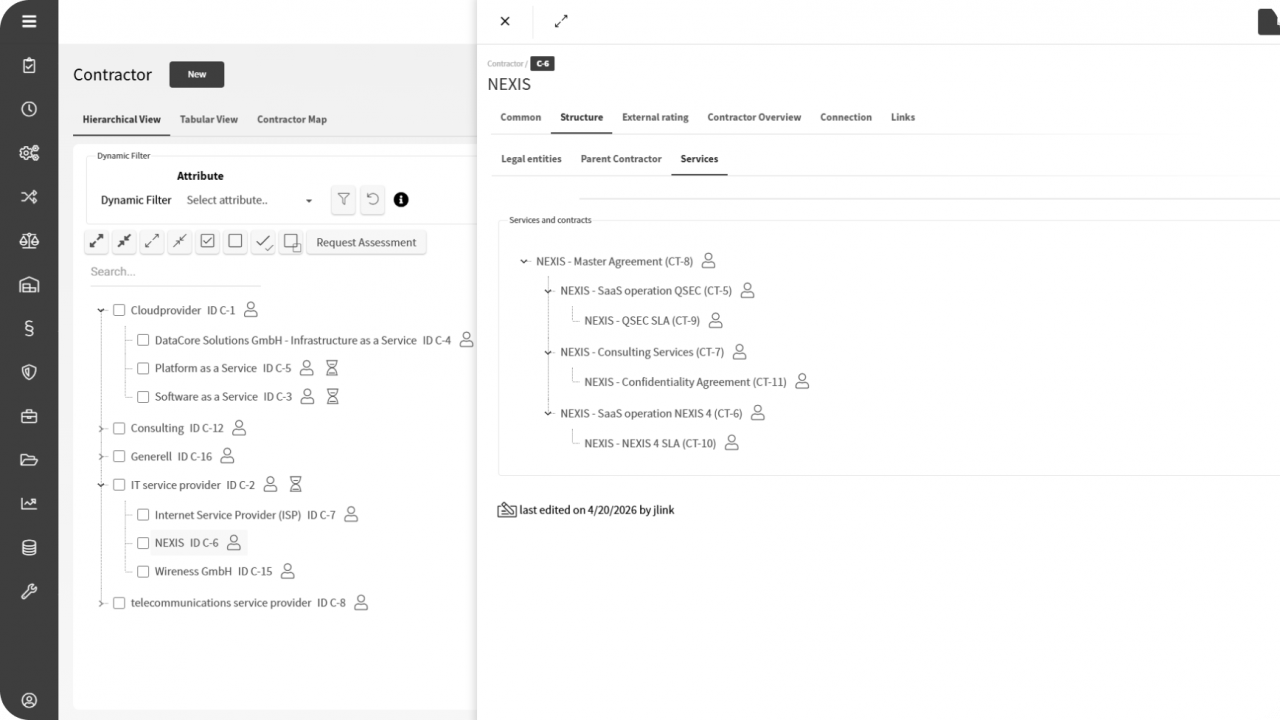
Task: Tick the NEXIS ID C-6 checkbox
Action: [143, 543]
